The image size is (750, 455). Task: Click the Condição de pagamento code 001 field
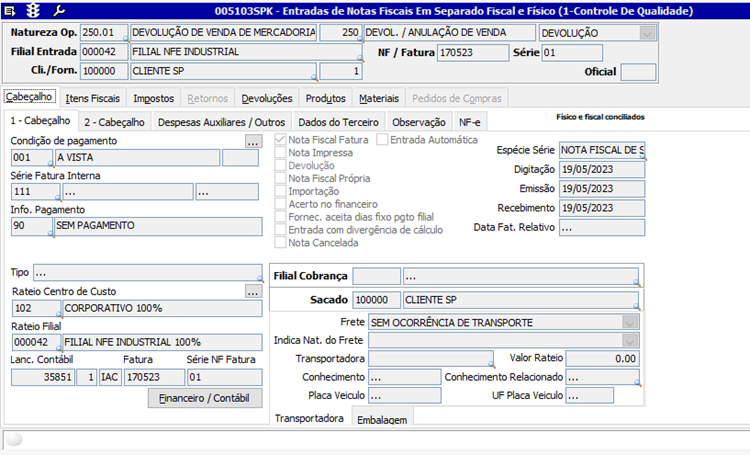(32, 157)
